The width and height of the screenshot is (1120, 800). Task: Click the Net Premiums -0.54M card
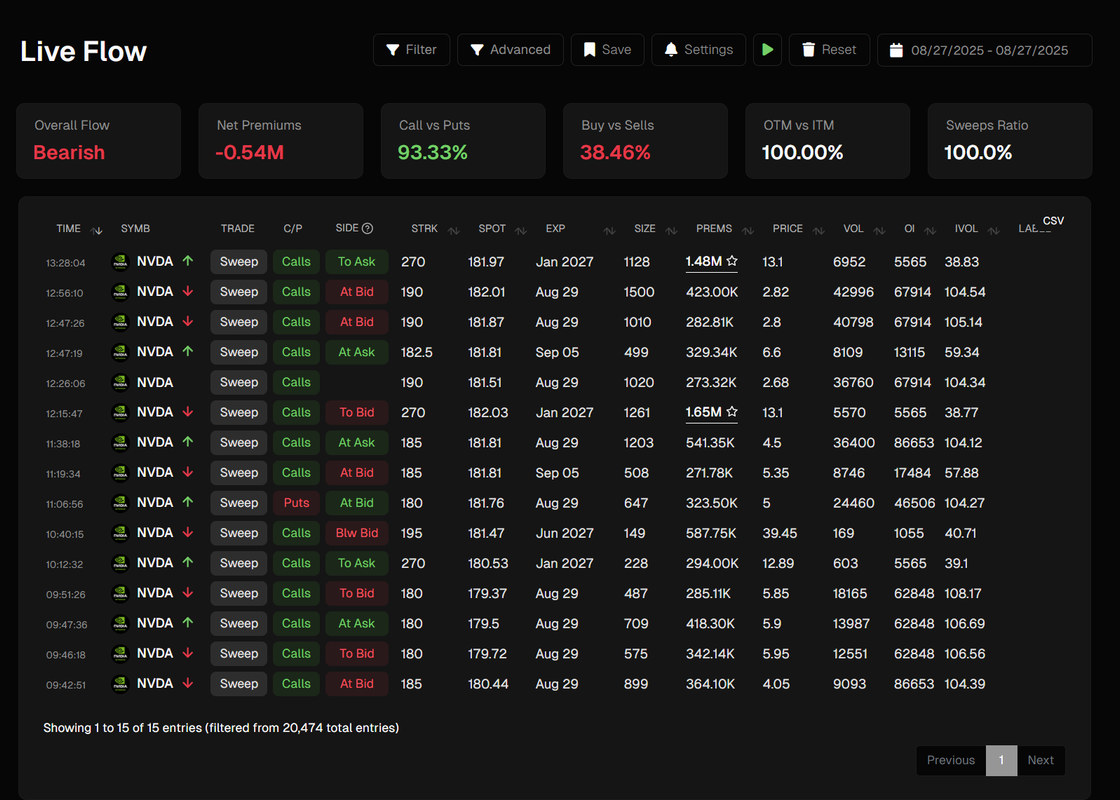point(281,141)
